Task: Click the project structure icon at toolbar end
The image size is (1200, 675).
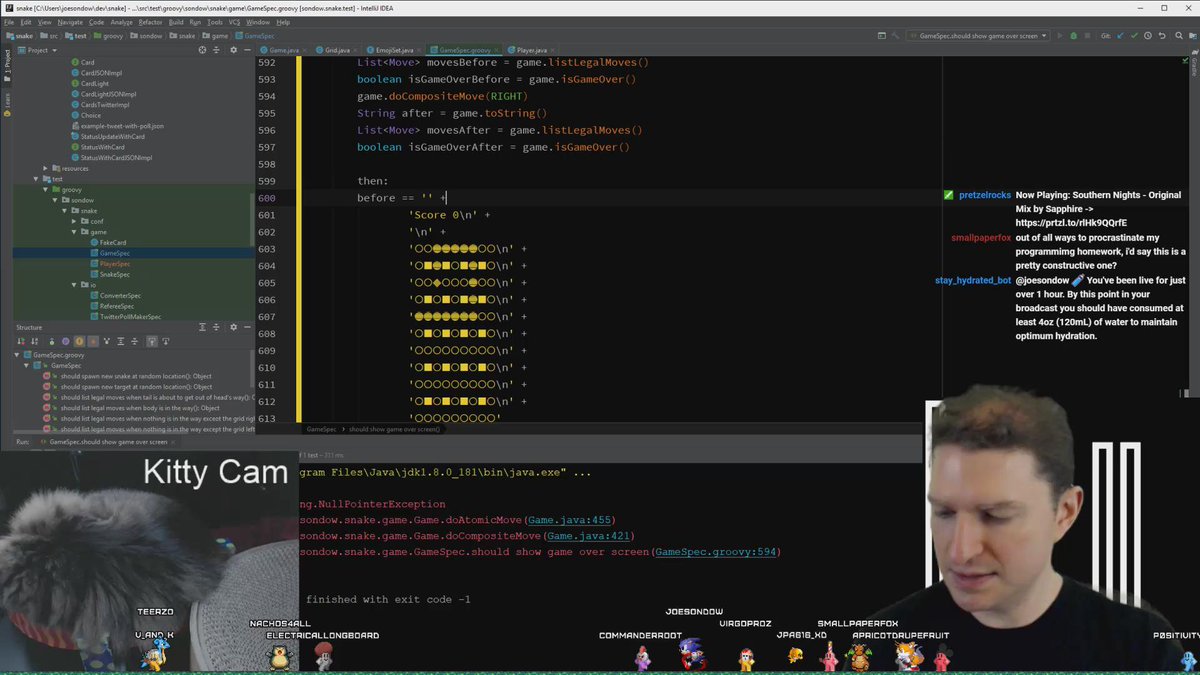Action: click(x=1193, y=36)
